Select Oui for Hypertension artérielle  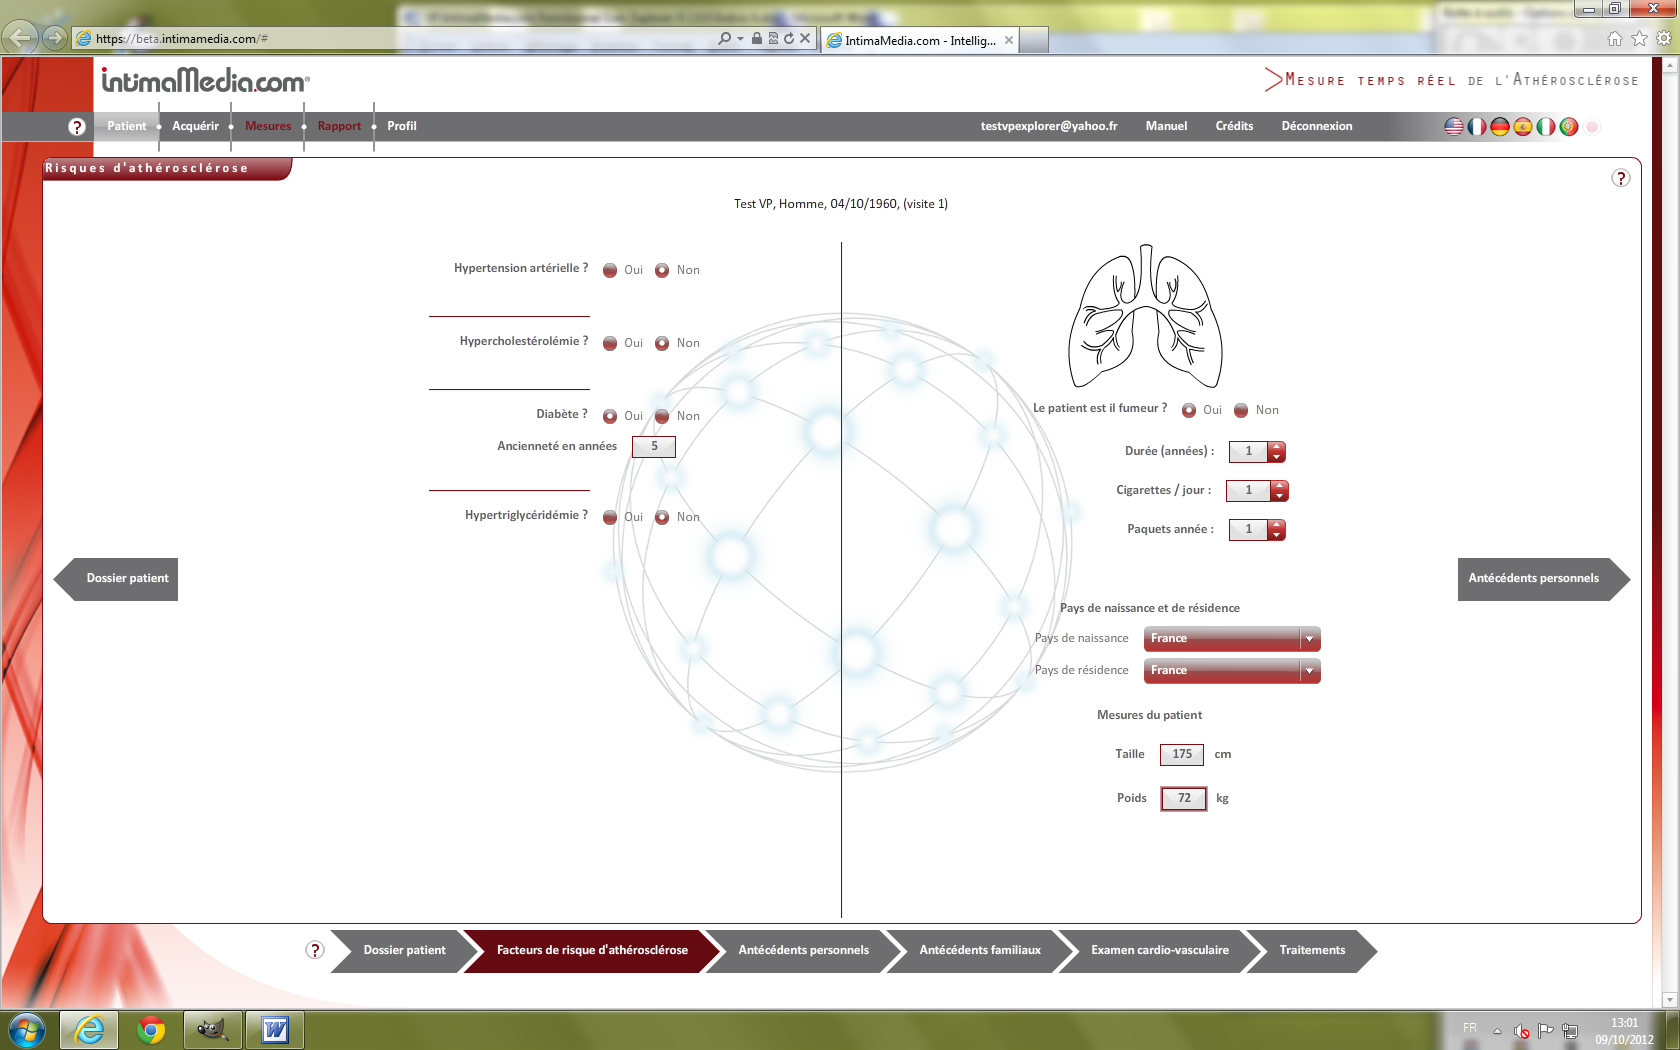[610, 270]
